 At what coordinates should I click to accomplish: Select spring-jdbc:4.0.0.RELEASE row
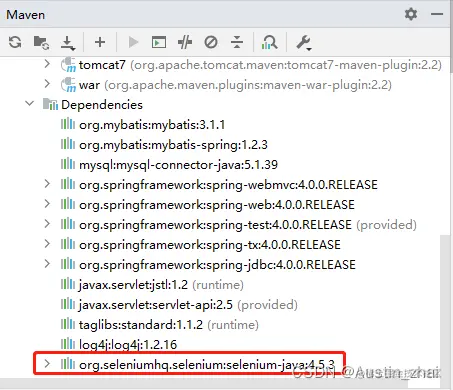[217, 265]
